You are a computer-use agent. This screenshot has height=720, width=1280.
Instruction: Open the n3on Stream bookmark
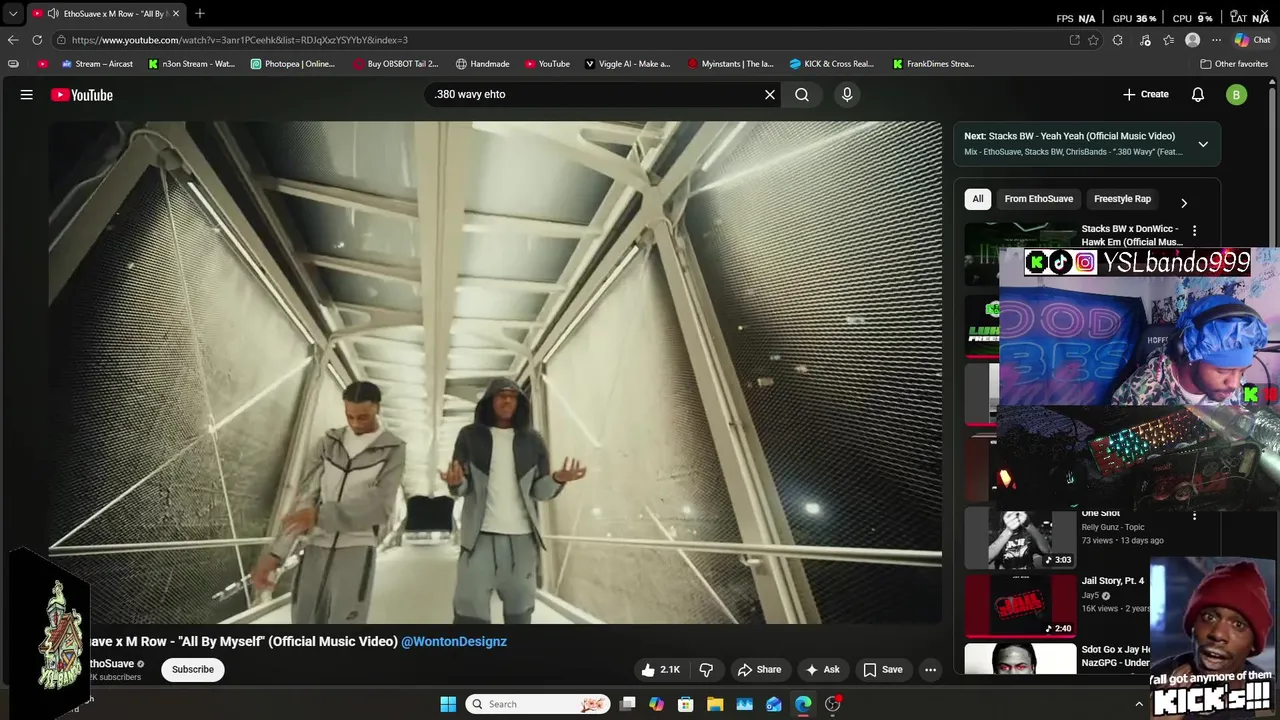coord(191,64)
